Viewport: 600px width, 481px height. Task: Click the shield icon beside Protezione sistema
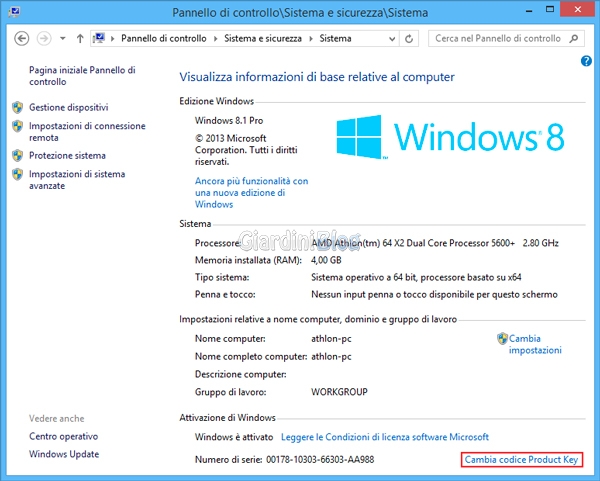(17, 156)
